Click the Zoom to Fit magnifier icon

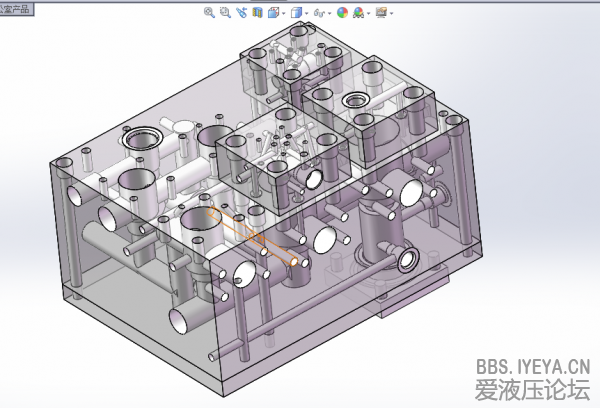click(x=209, y=13)
